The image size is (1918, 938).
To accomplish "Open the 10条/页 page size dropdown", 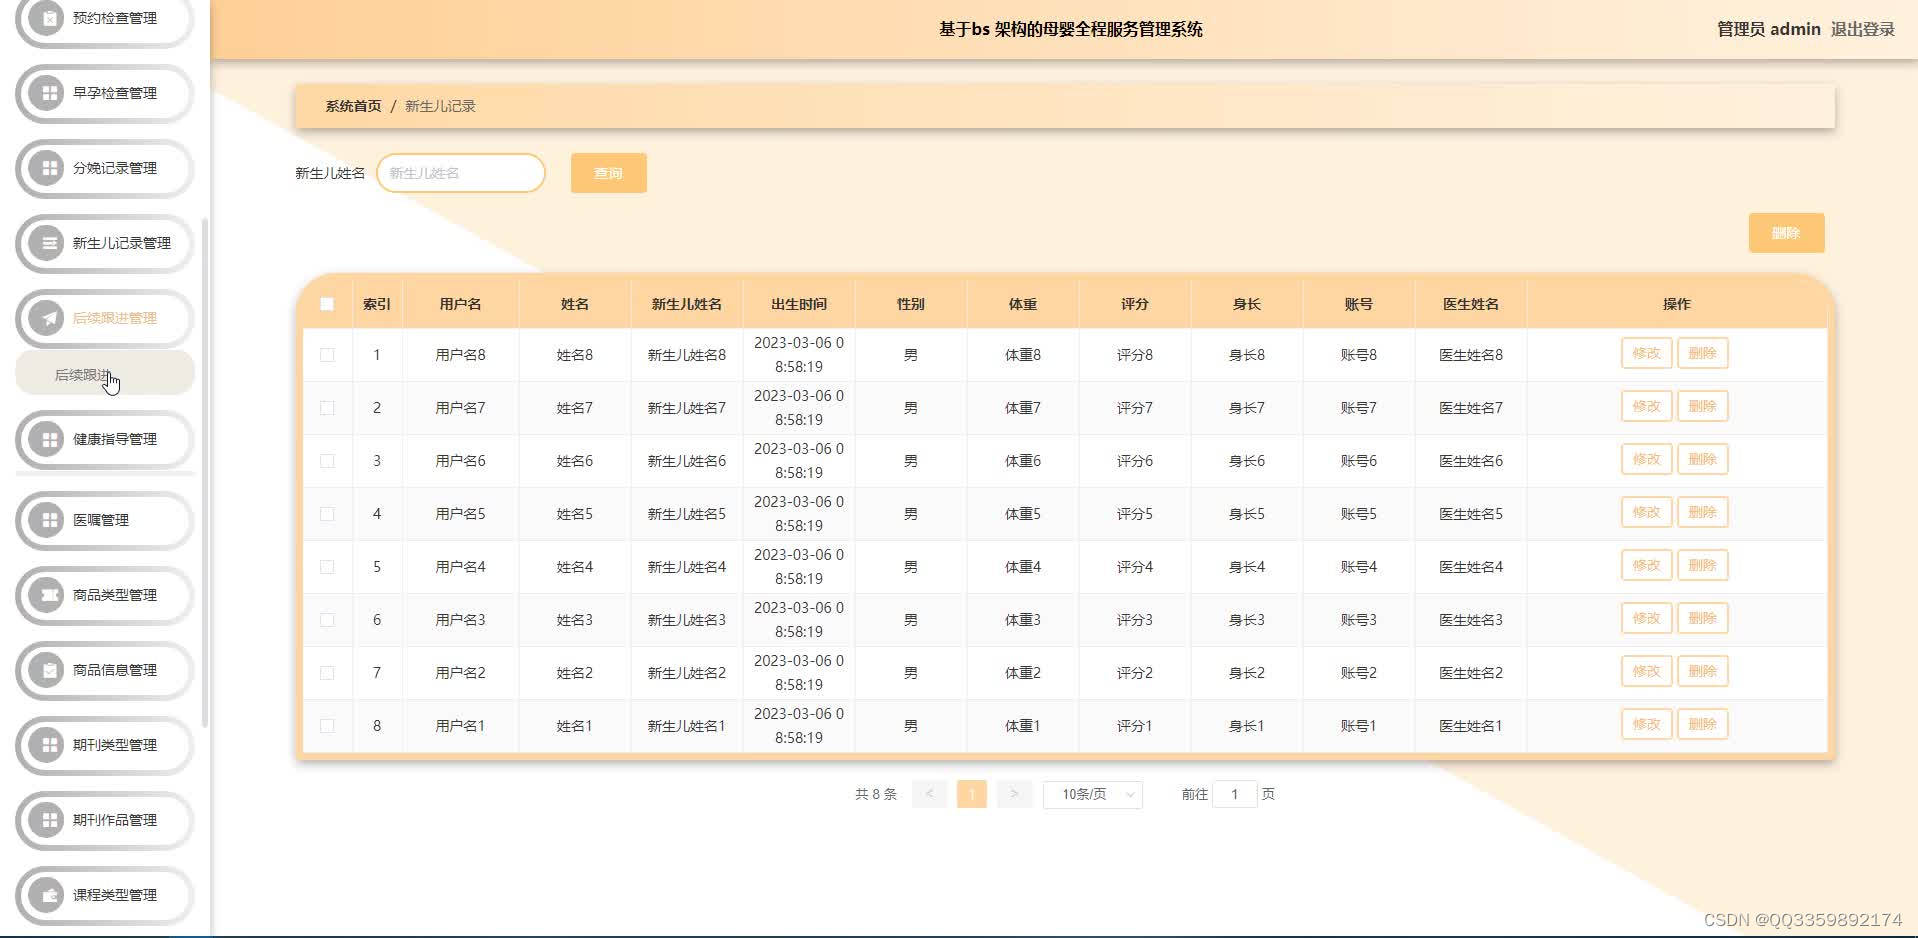I will (x=1093, y=794).
